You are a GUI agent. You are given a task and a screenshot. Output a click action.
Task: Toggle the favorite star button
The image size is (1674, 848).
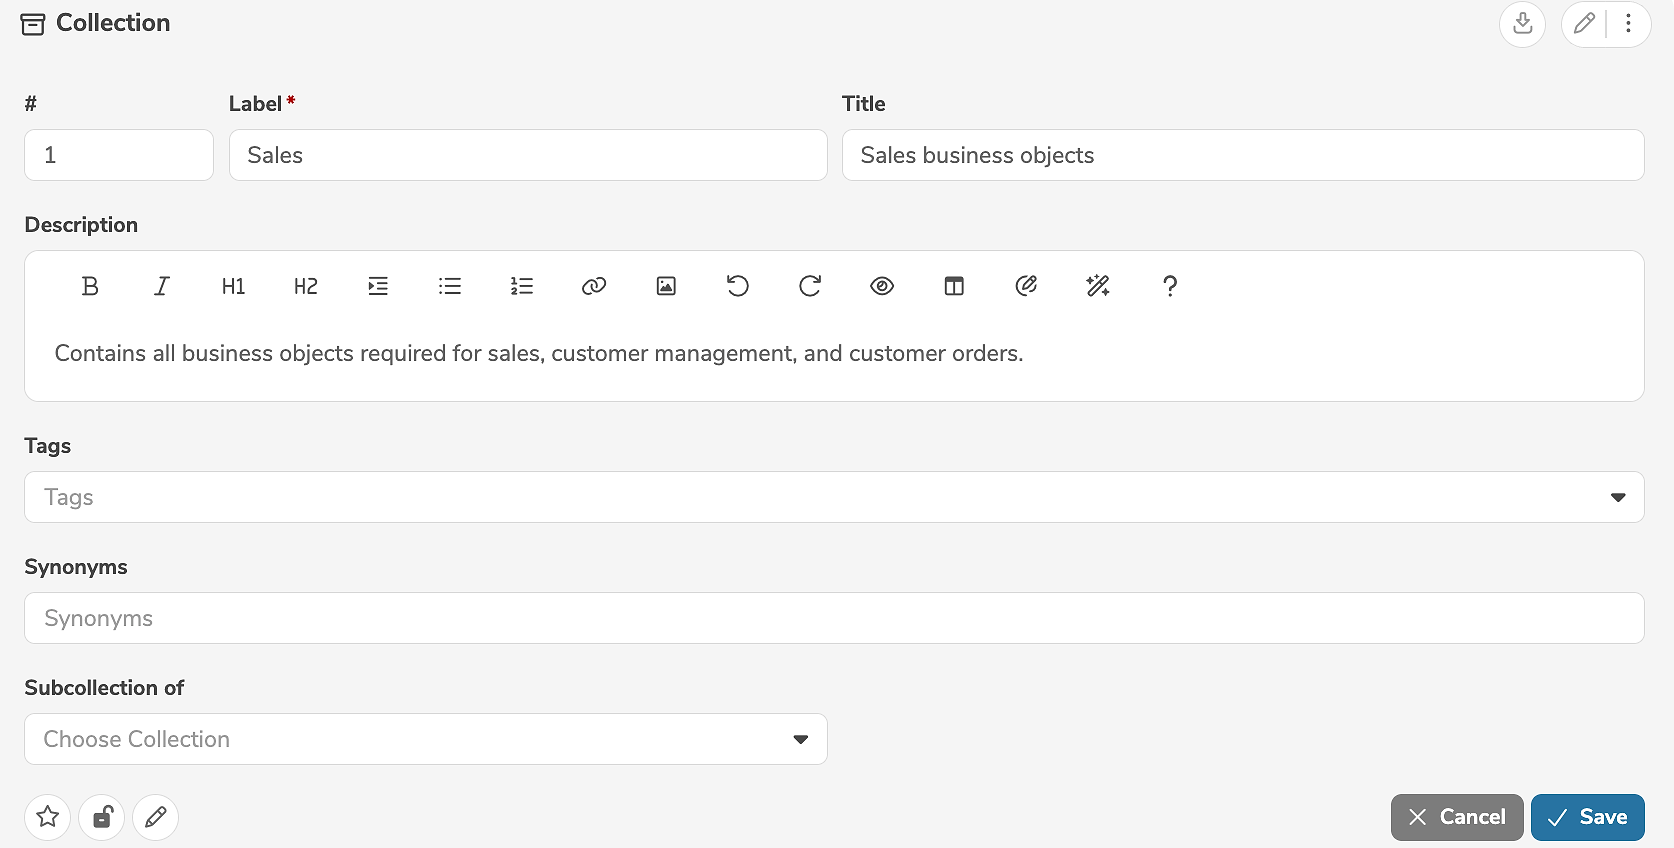tap(48, 817)
